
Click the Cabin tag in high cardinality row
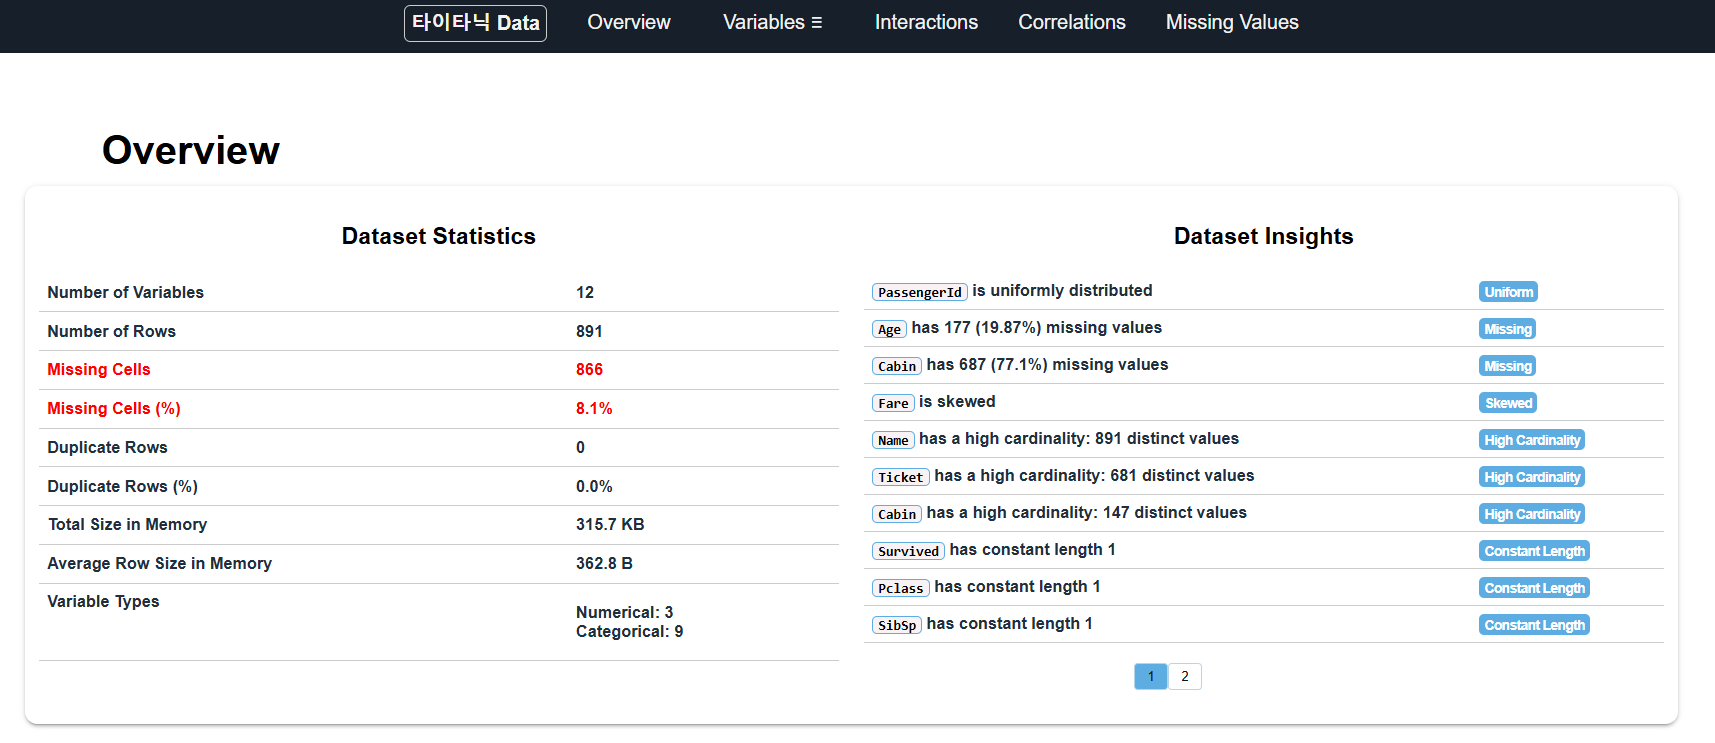pyautogui.click(x=897, y=514)
